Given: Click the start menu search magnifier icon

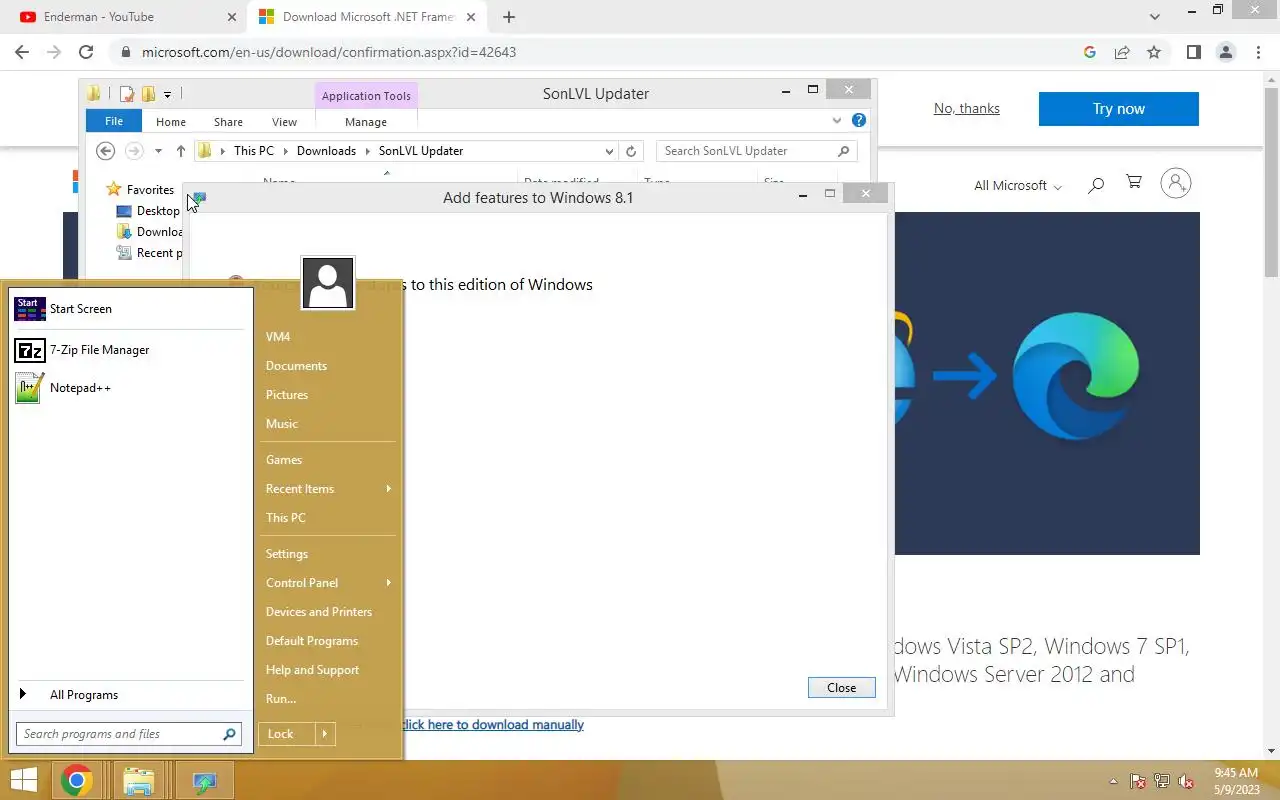Looking at the screenshot, I should (230, 734).
